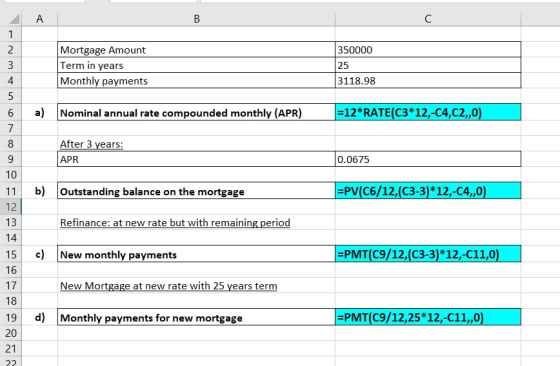The image size is (560, 366).
Task: Select column B header
Action: (196, 19)
